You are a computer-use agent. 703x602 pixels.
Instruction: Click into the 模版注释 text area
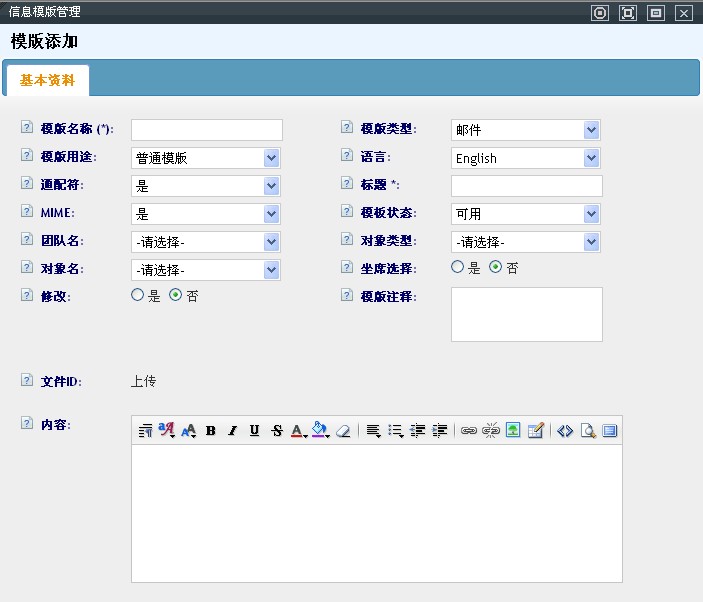[x=527, y=314]
